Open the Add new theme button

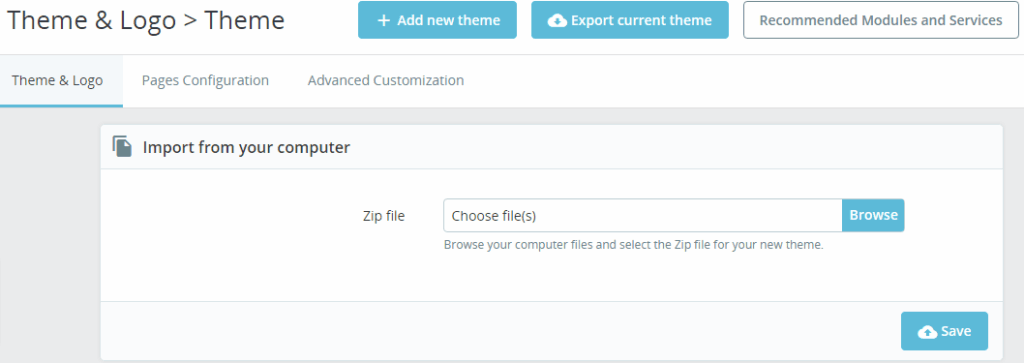coord(438,20)
